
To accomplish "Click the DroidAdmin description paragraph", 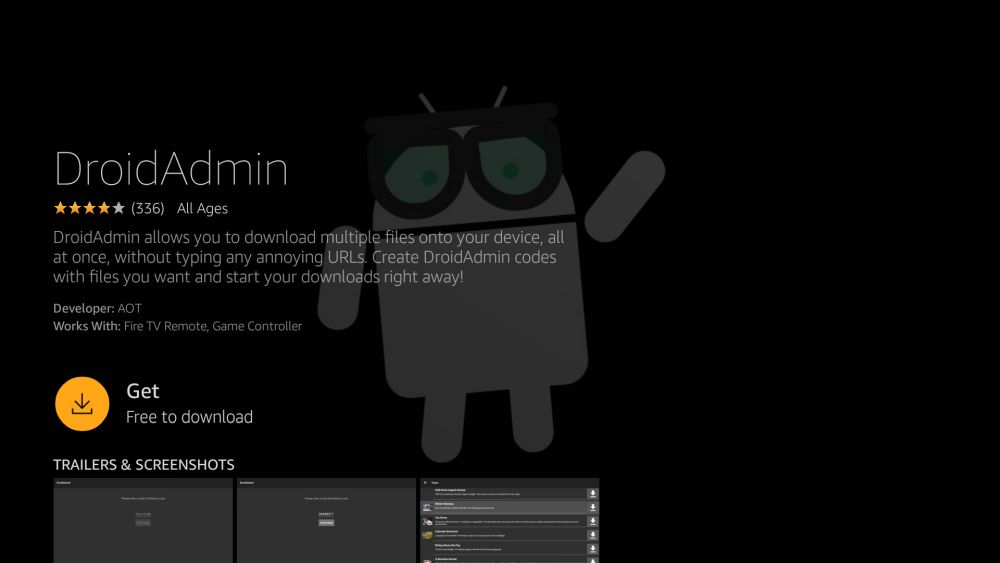I will click(x=309, y=257).
